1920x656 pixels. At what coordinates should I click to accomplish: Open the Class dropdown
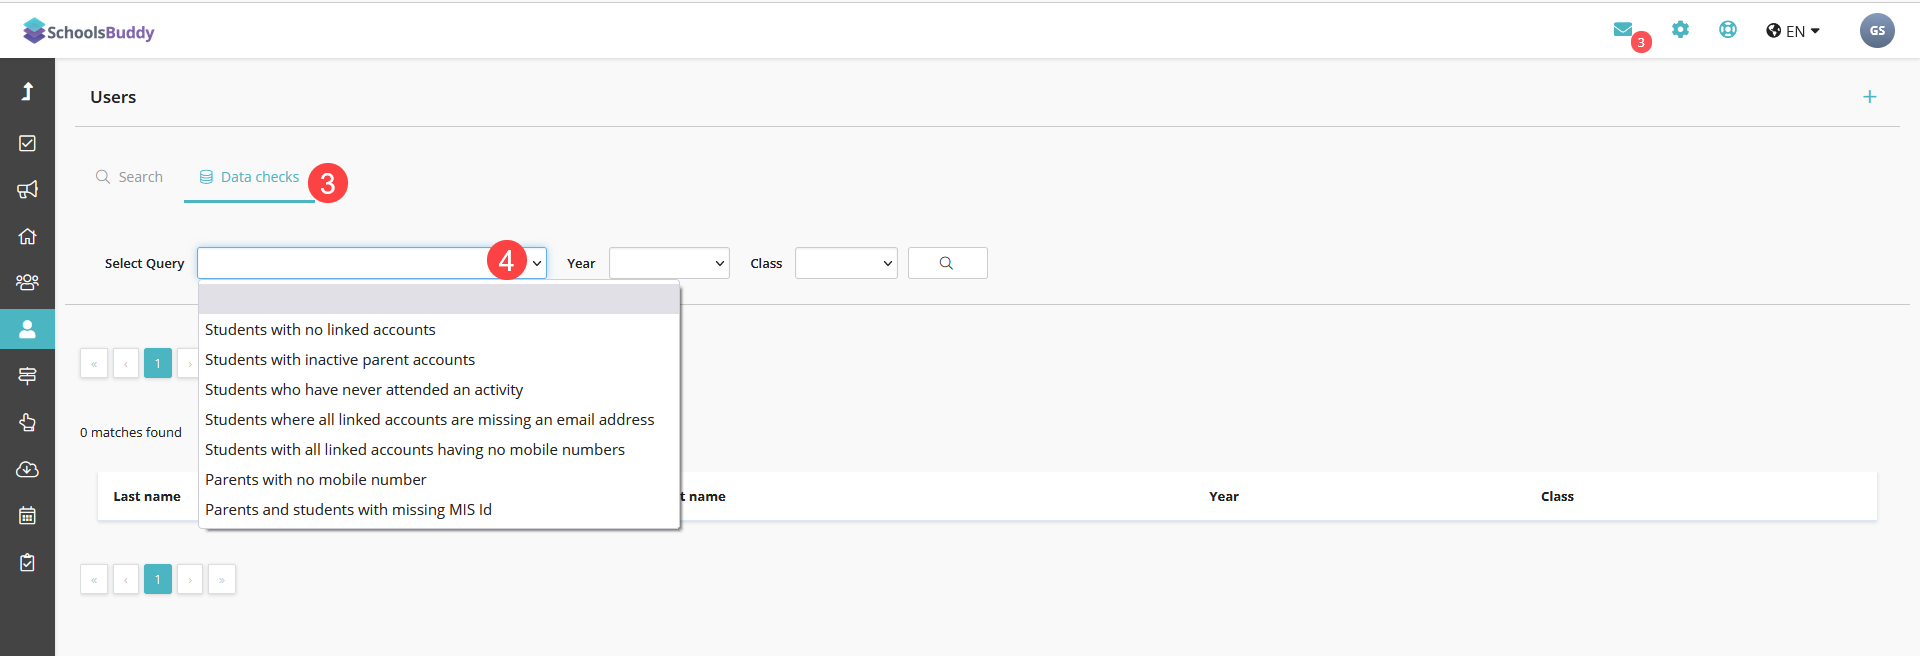point(846,263)
